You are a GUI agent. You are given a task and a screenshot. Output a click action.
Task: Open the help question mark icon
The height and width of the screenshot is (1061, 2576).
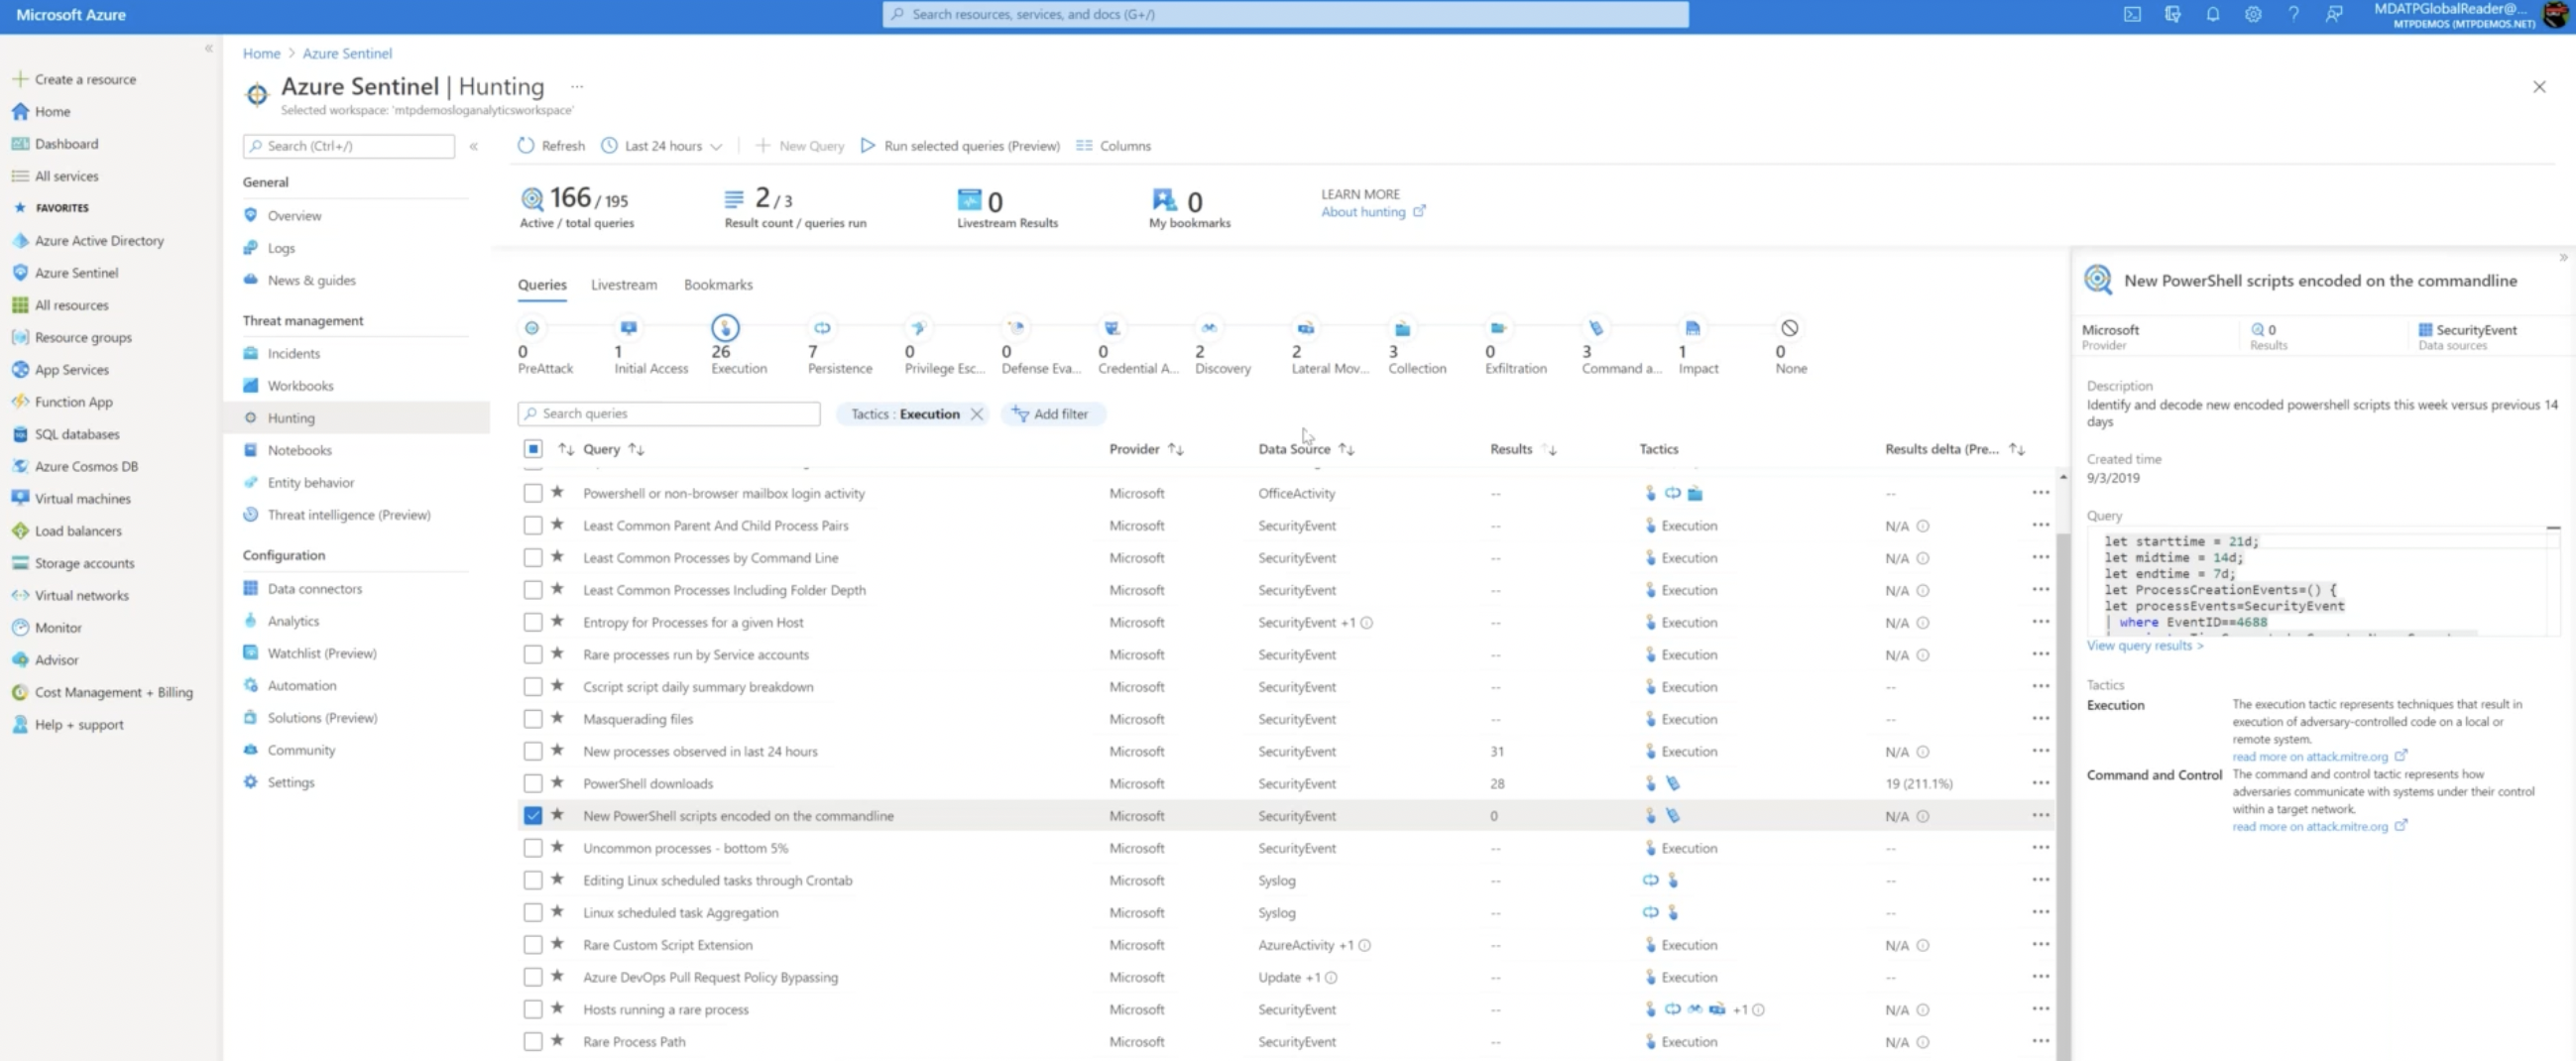(2293, 14)
